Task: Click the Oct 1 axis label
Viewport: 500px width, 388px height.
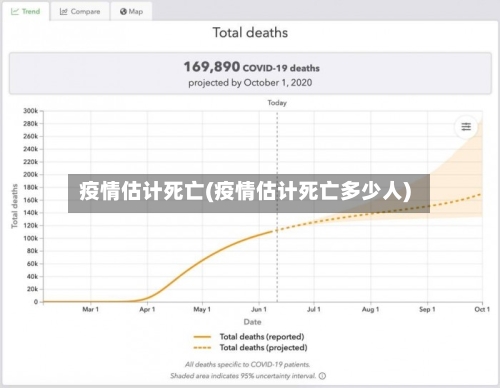Action: (x=482, y=310)
